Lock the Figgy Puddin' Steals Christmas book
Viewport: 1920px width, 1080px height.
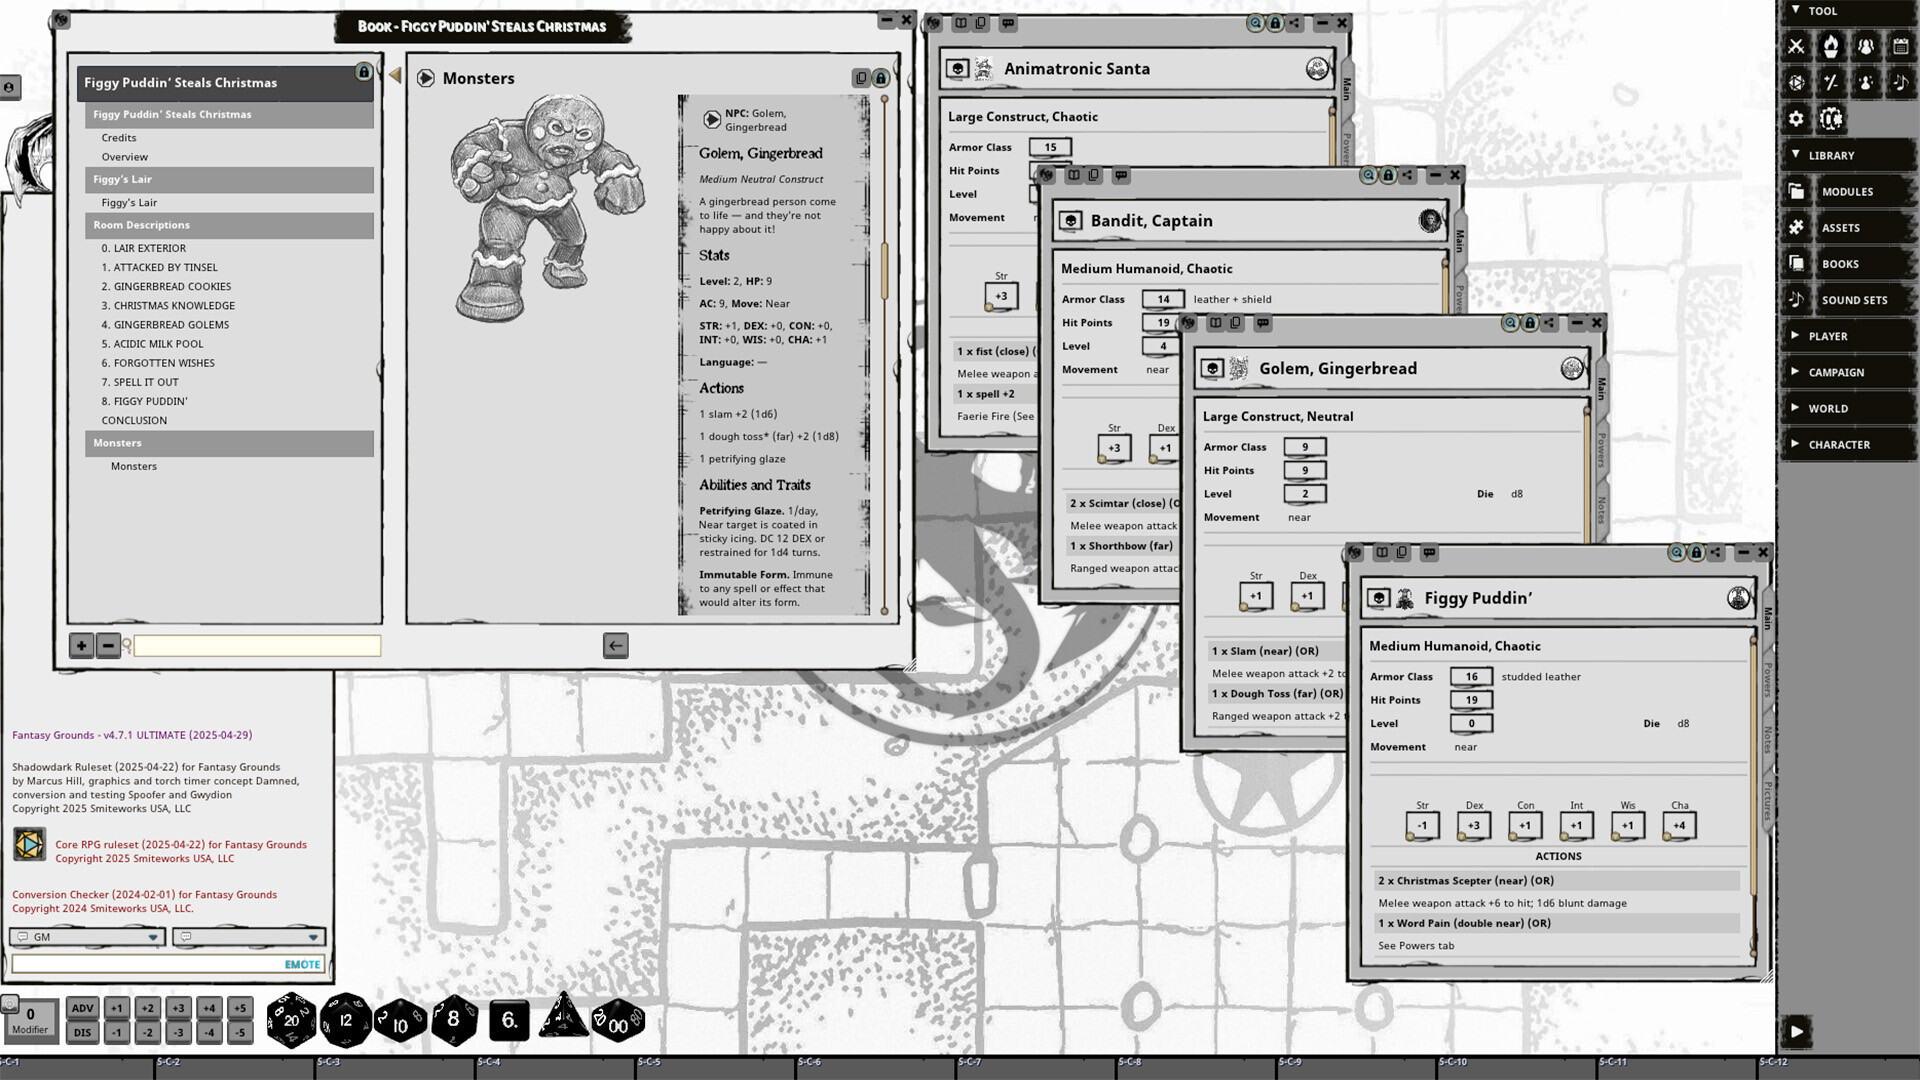(x=363, y=72)
